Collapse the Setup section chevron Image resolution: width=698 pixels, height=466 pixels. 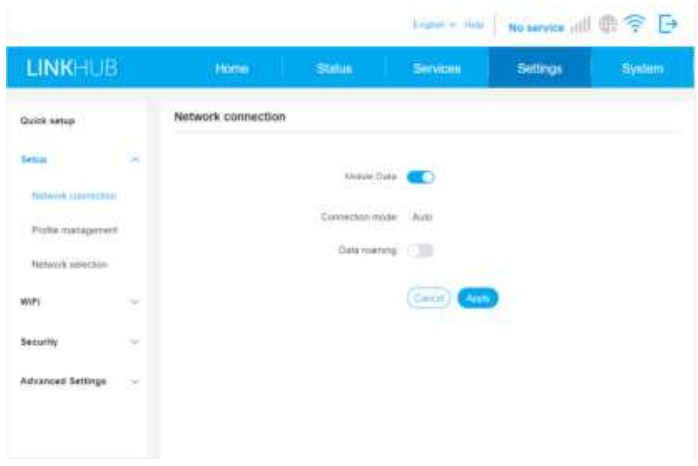(135, 160)
